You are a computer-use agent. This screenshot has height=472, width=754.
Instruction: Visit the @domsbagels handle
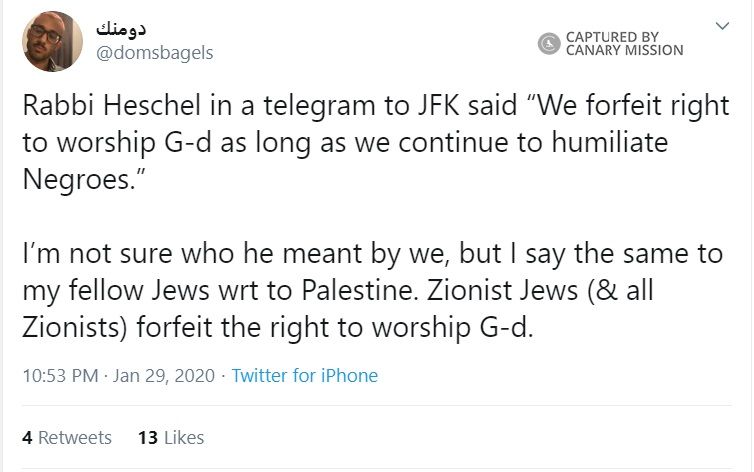pos(154,53)
